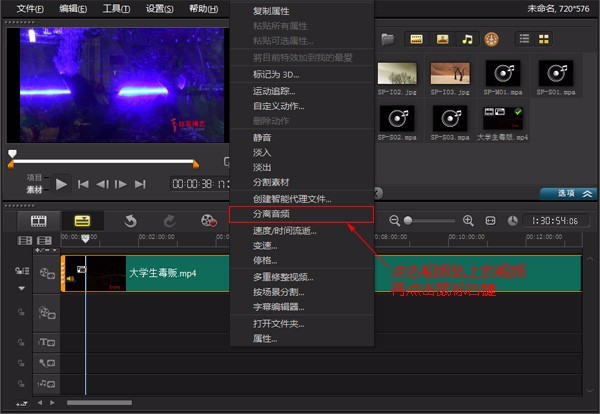The image size is (600, 414).
Task: Toggle audio files filter music note icon
Action: [467, 39]
